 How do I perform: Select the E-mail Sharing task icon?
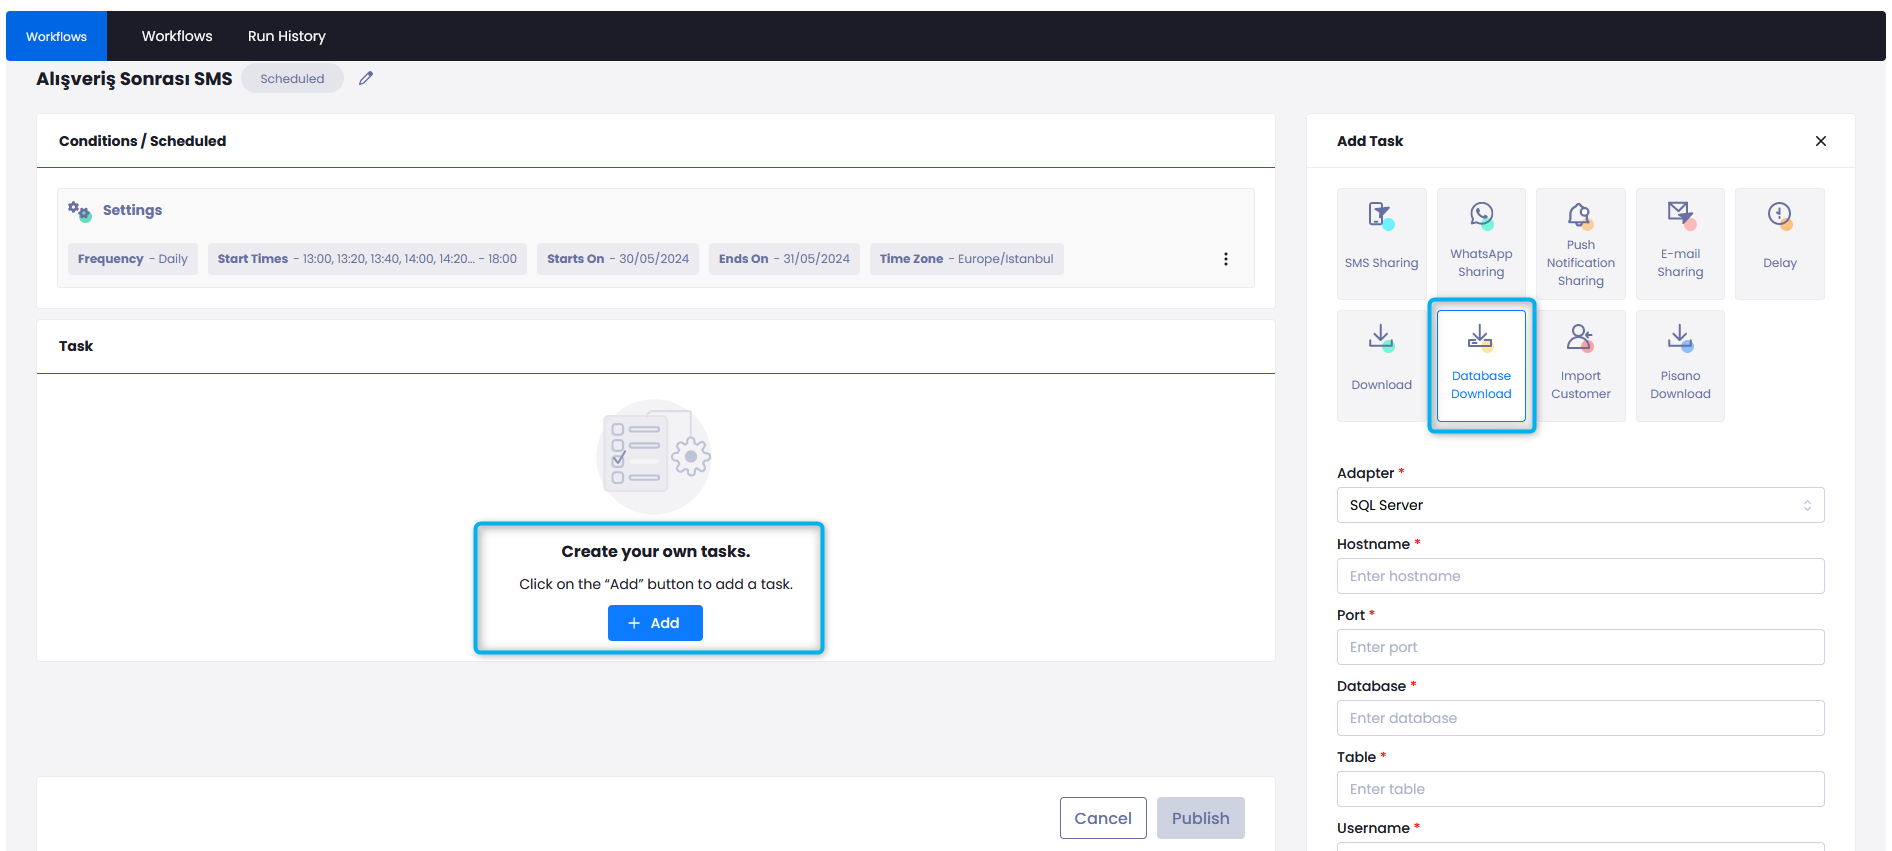tap(1680, 243)
